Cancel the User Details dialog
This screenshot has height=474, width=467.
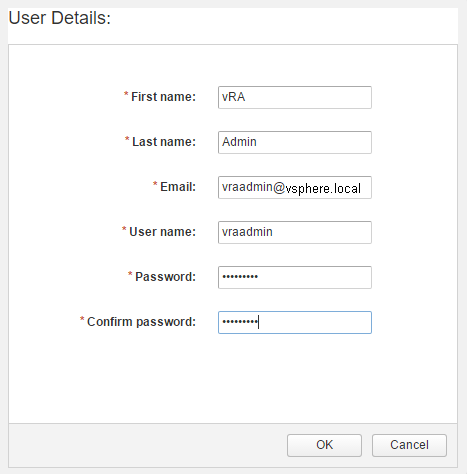coord(409,445)
